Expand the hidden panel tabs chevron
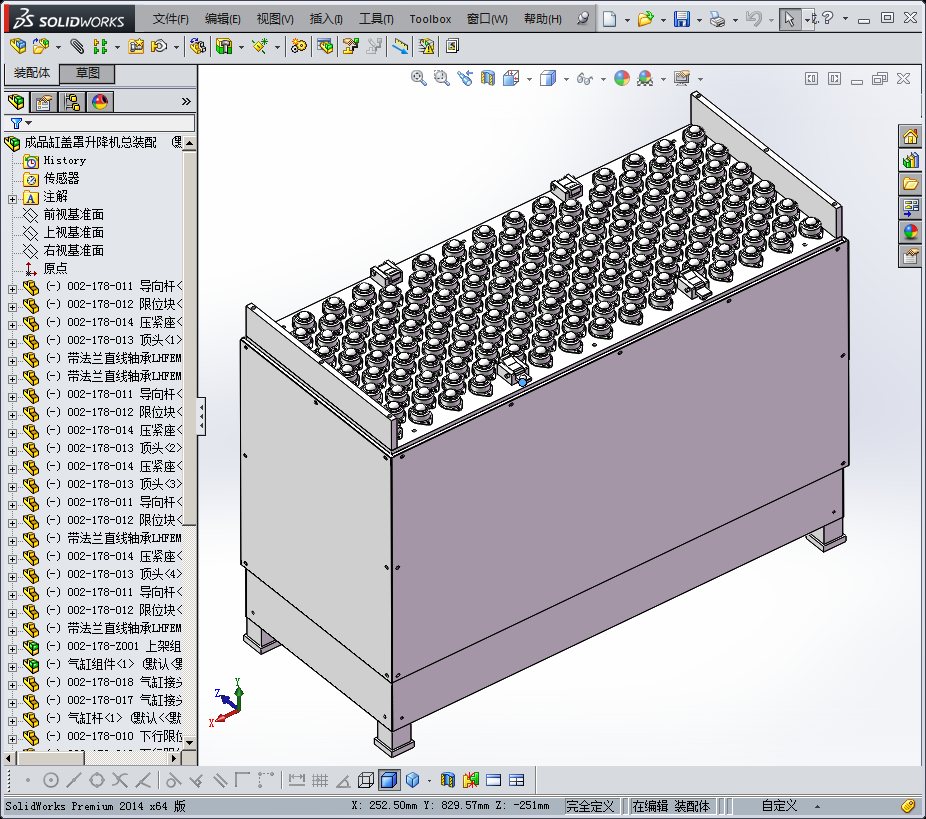 [x=186, y=102]
